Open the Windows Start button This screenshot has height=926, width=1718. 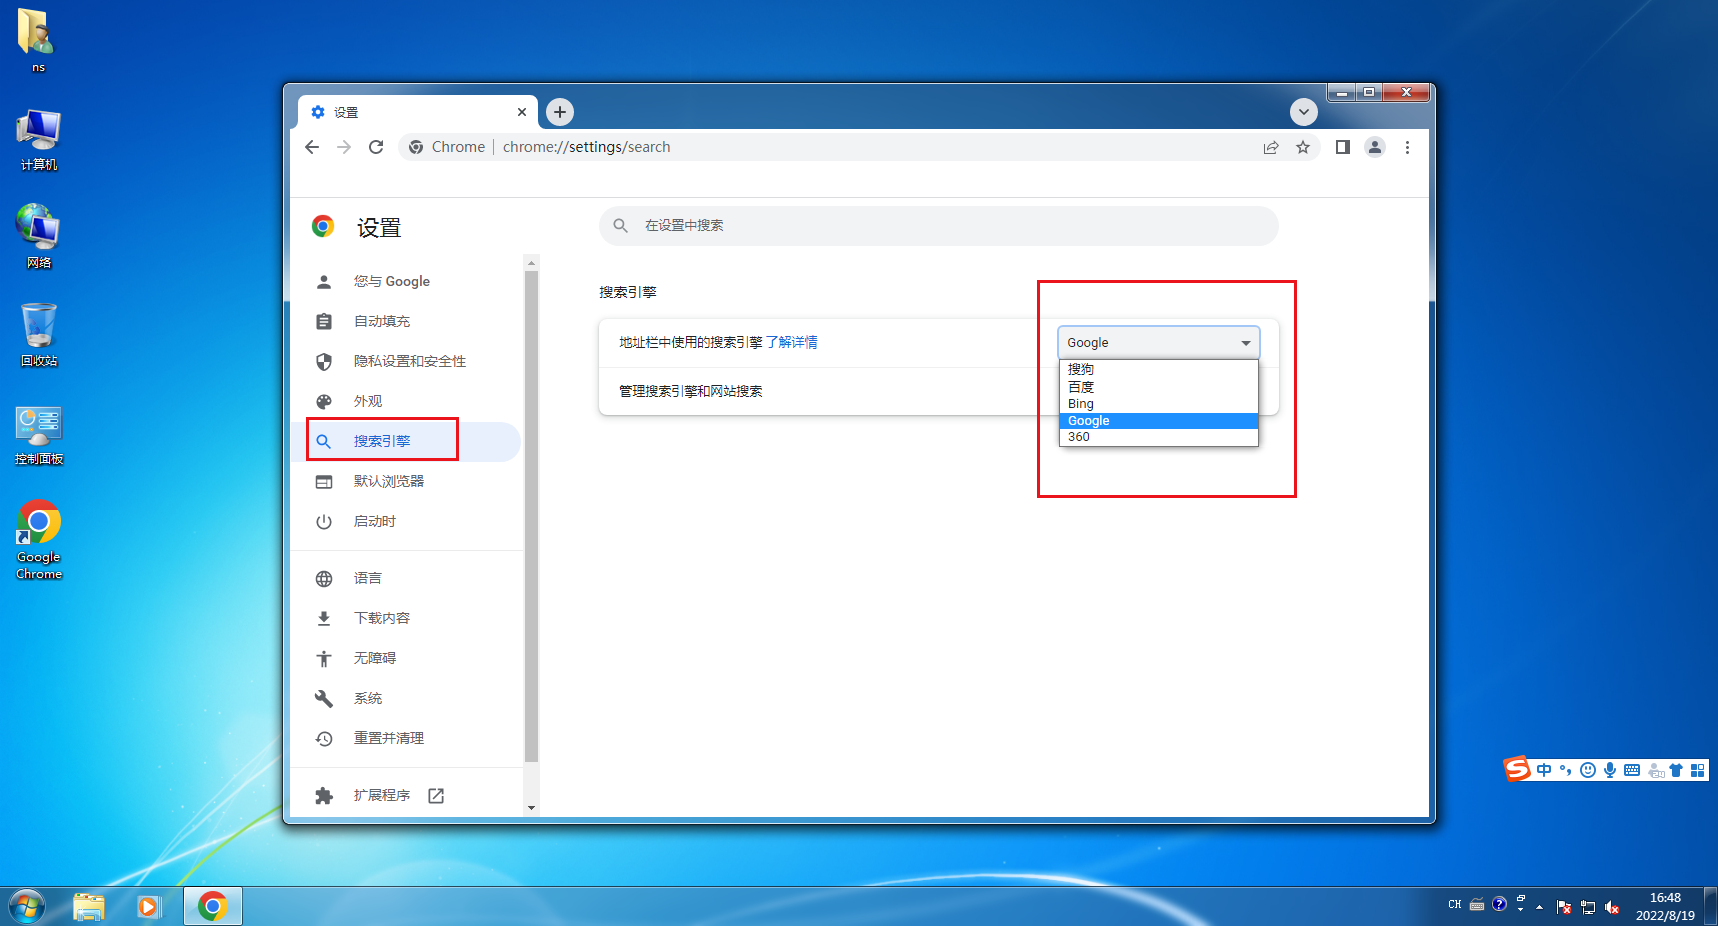click(27, 907)
